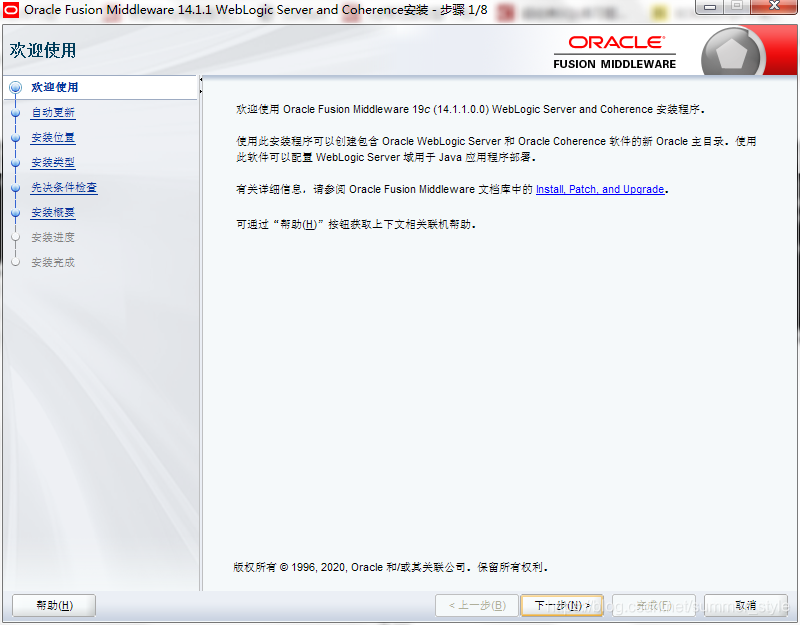Click the 安装完成 step label
This screenshot has width=800, height=625.
click(53, 262)
